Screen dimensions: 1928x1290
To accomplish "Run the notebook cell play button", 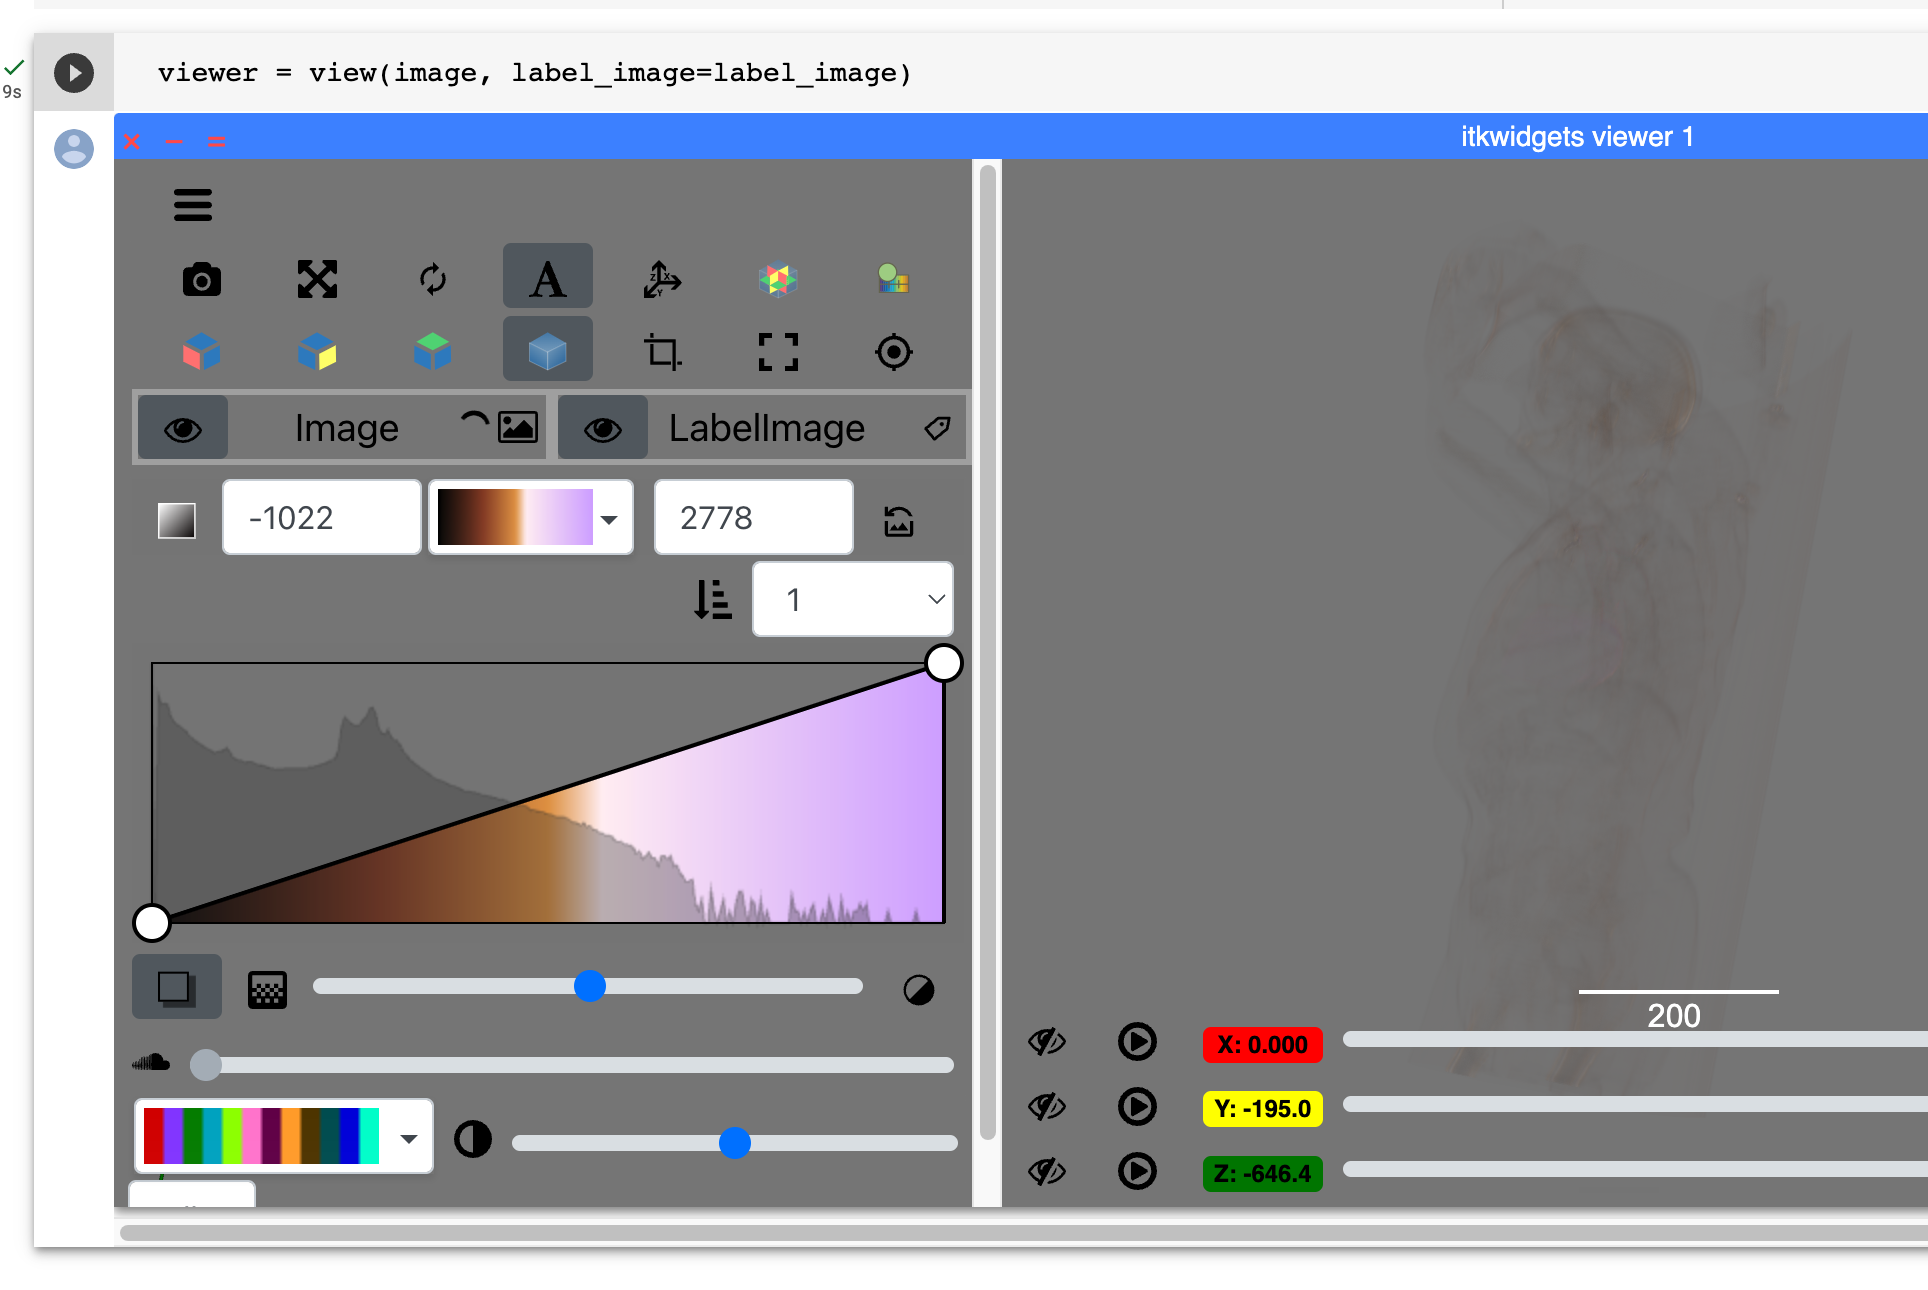I will pos(74,73).
